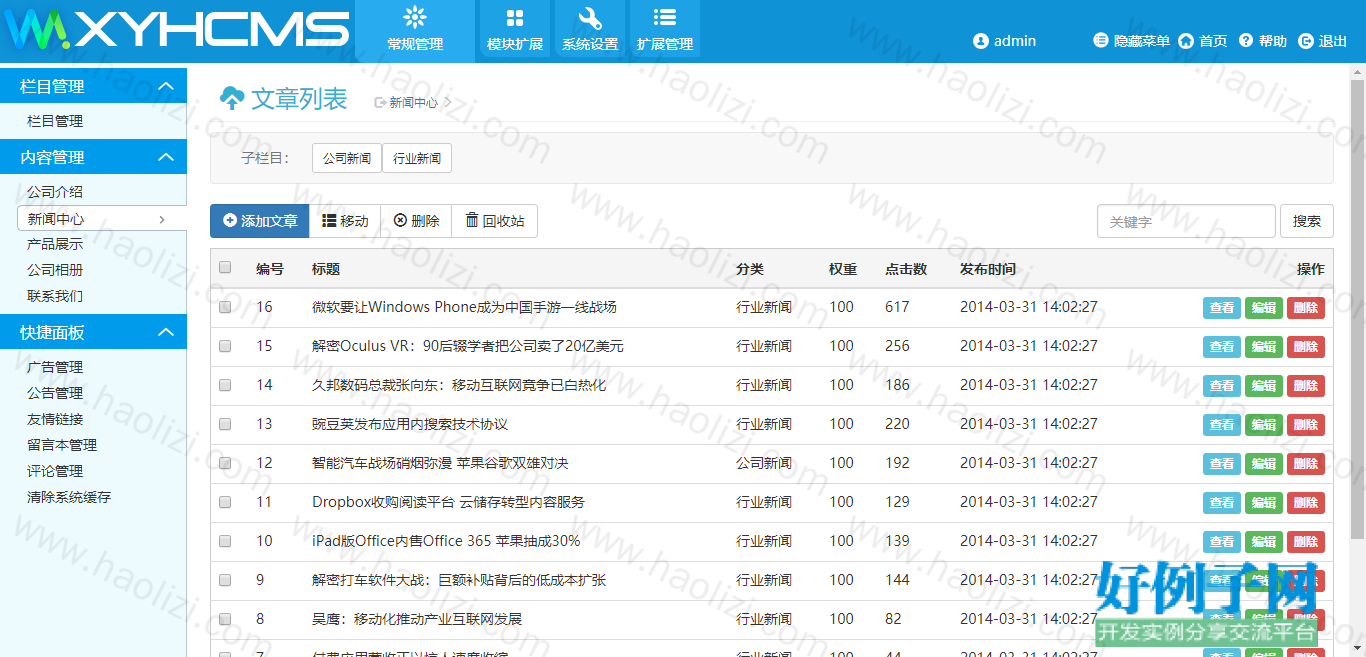The height and width of the screenshot is (657, 1366).
Task: Click the XYHCMS logo
Action: [177, 30]
